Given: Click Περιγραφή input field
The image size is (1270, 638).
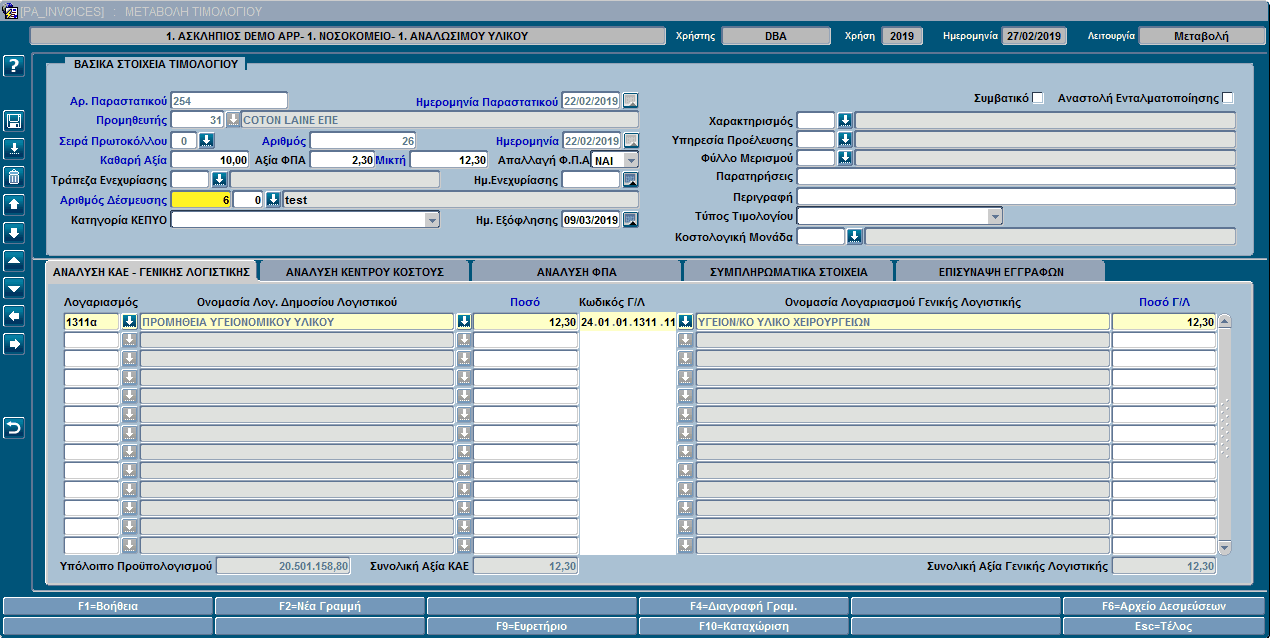Looking at the screenshot, I should pyautogui.click(x=1016, y=196).
